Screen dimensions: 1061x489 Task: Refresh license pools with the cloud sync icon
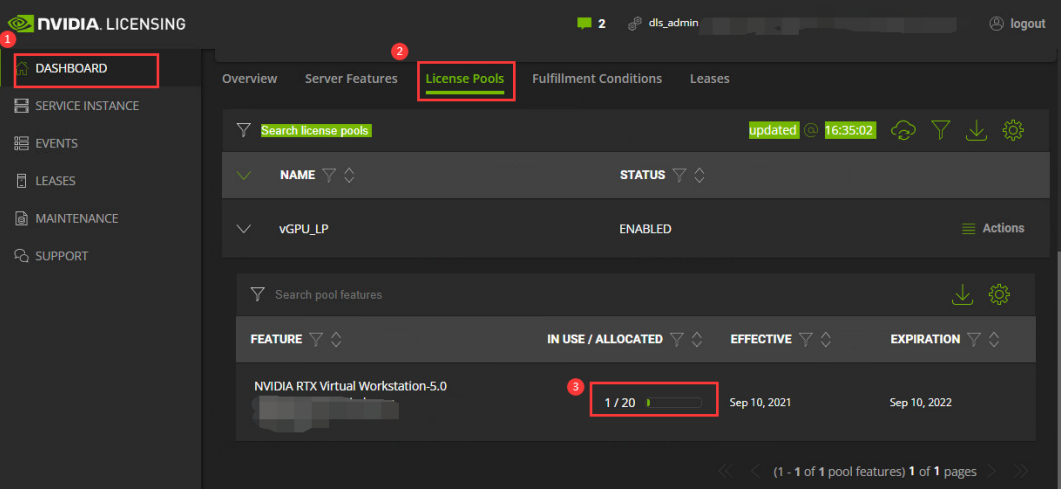903,130
